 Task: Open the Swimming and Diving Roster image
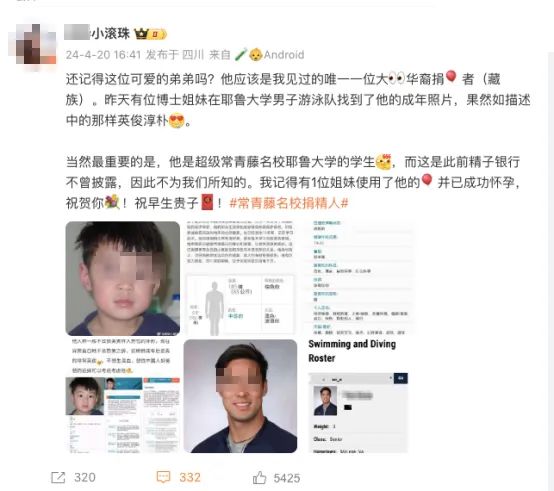pyautogui.click(x=358, y=396)
